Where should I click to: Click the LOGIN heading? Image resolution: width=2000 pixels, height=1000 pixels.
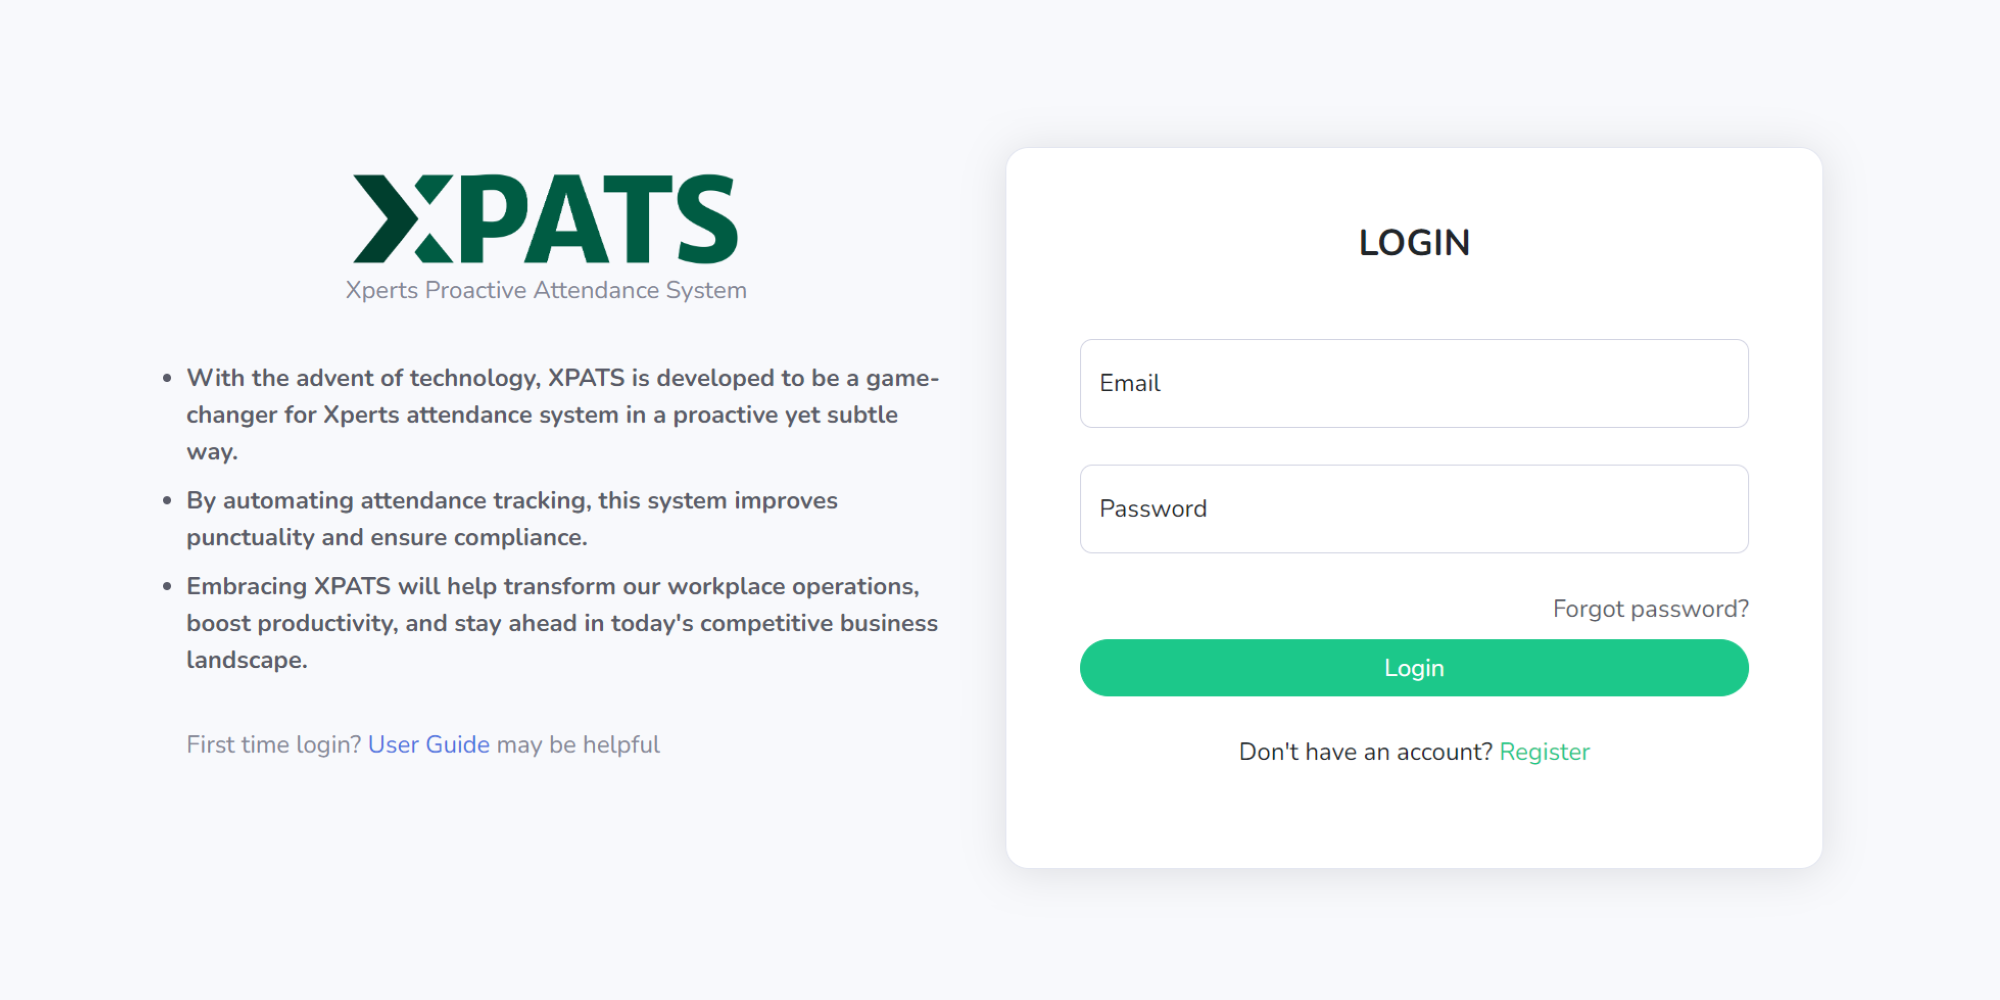(x=1414, y=243)
